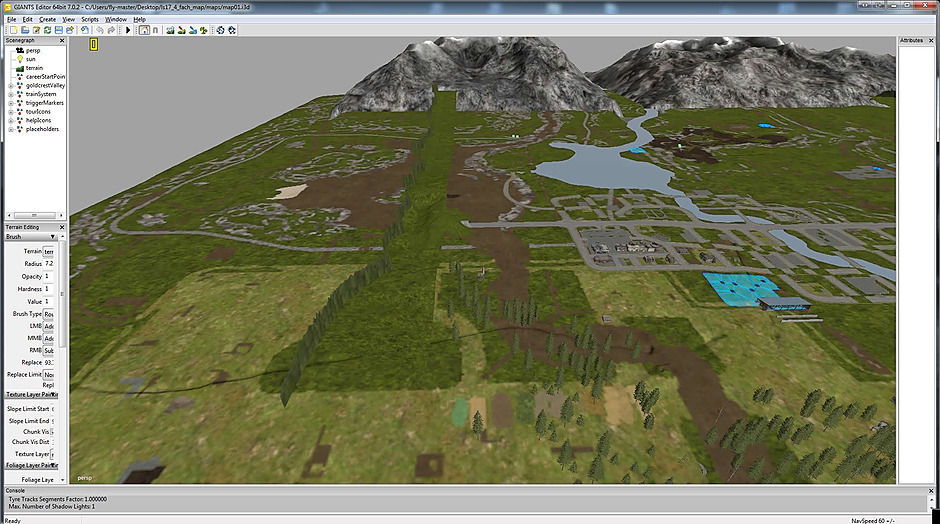Open the Scripts menu
The image size is (940, 524).
click(x=90, y=19)
